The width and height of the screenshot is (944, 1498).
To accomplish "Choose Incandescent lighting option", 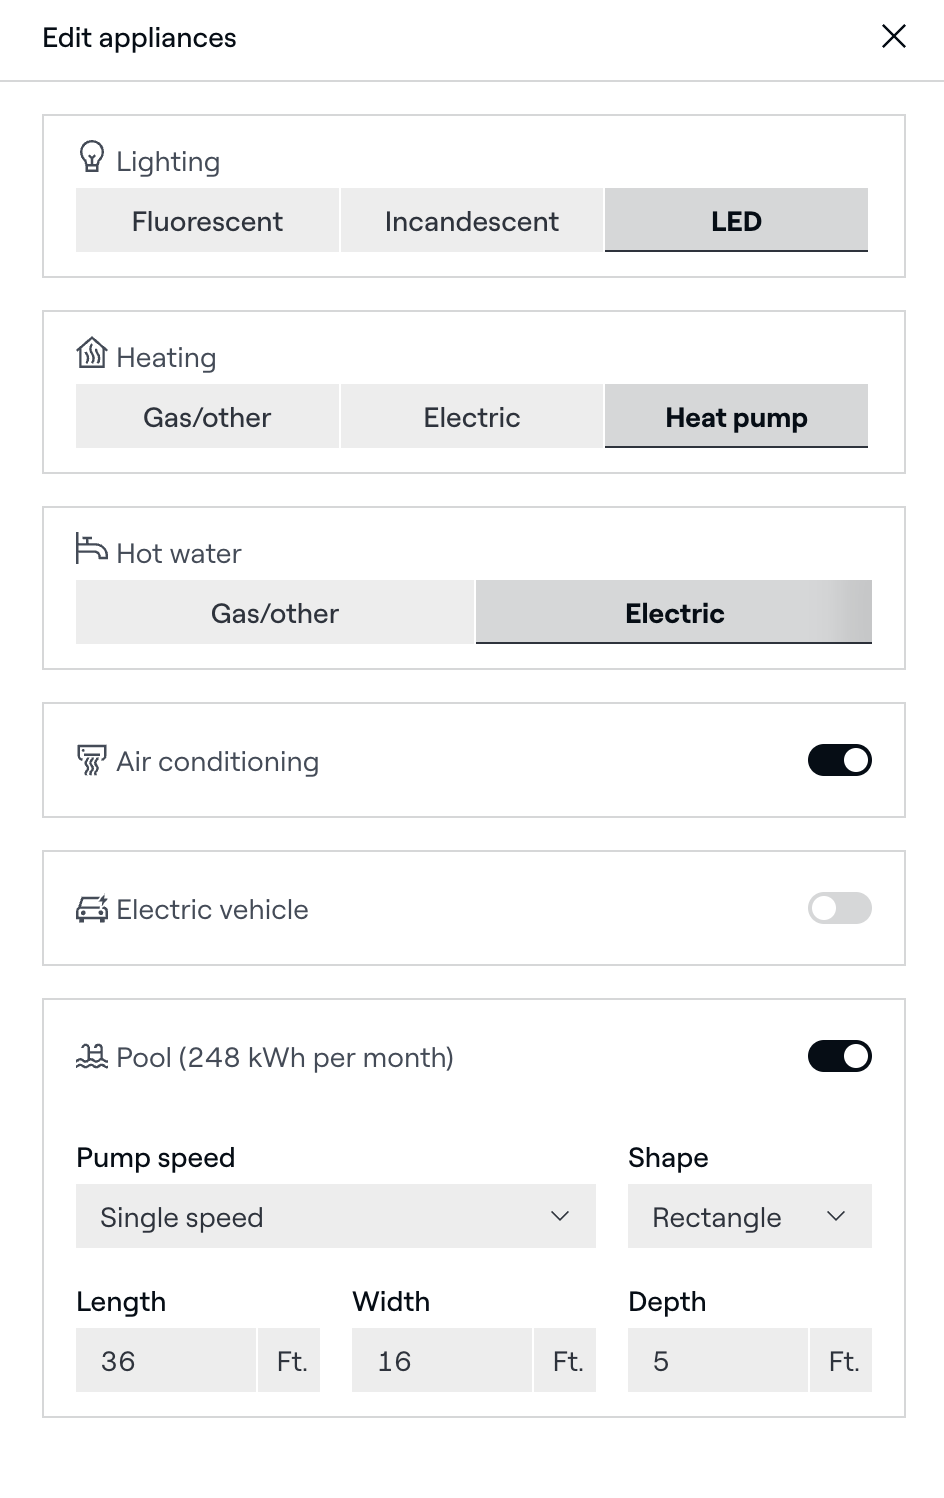I will 471,221.
